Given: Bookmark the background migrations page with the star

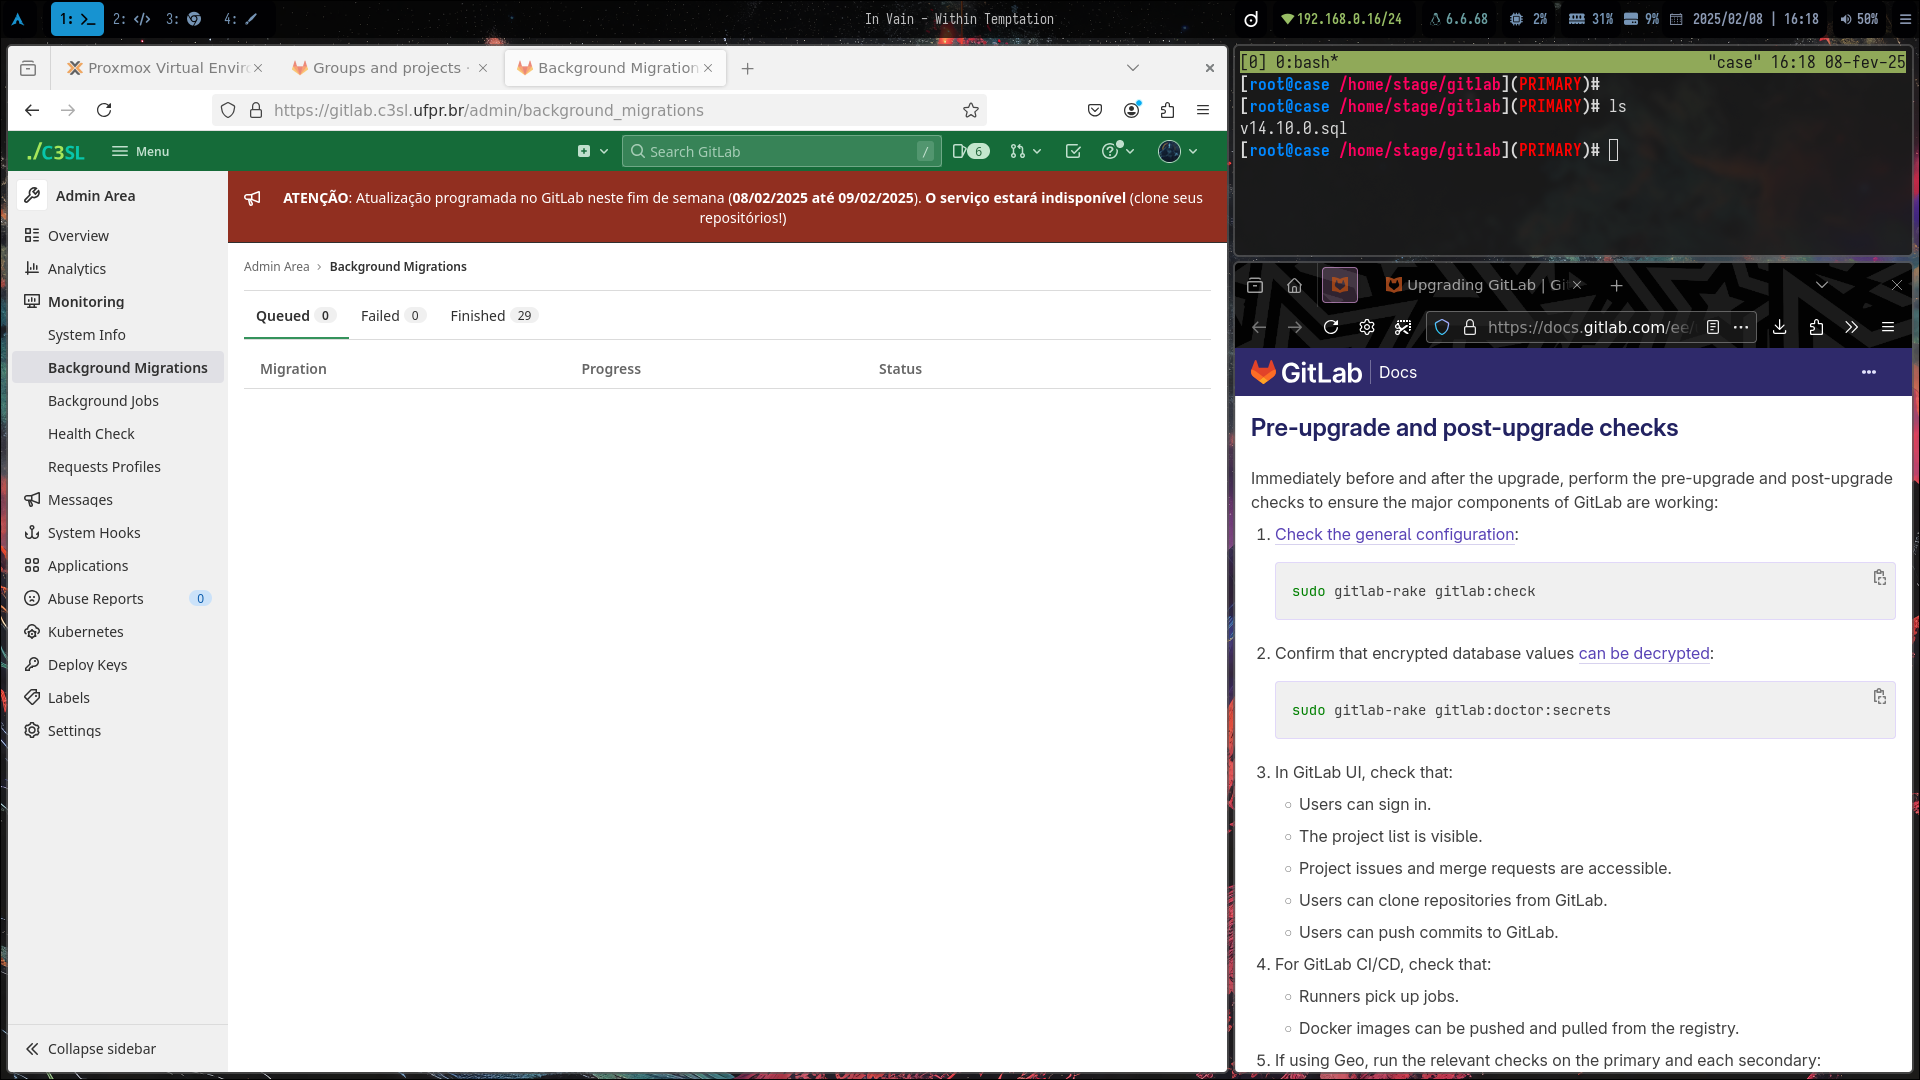Looking at the screenshot, I should tap(970, 110).
